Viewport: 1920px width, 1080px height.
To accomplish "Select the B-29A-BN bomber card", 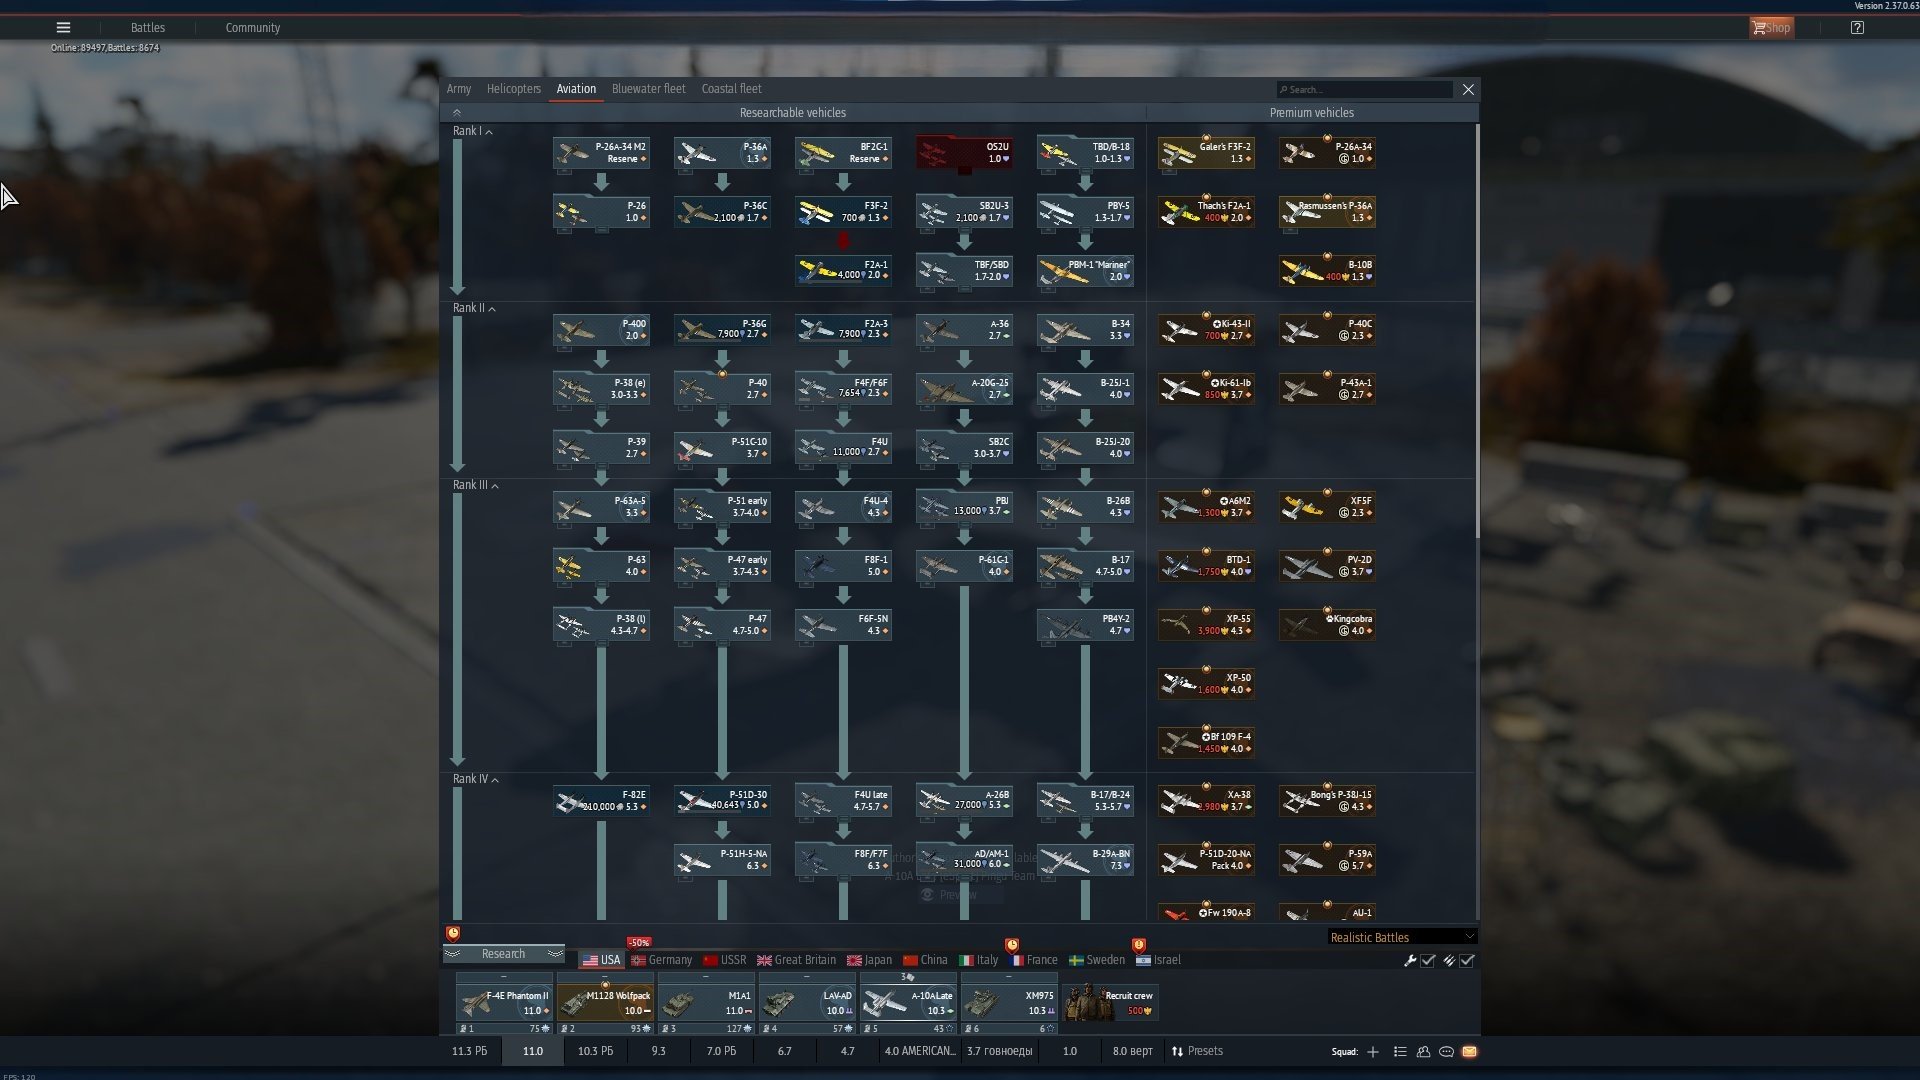I will pyautogui.click(x=1085, y=859).
